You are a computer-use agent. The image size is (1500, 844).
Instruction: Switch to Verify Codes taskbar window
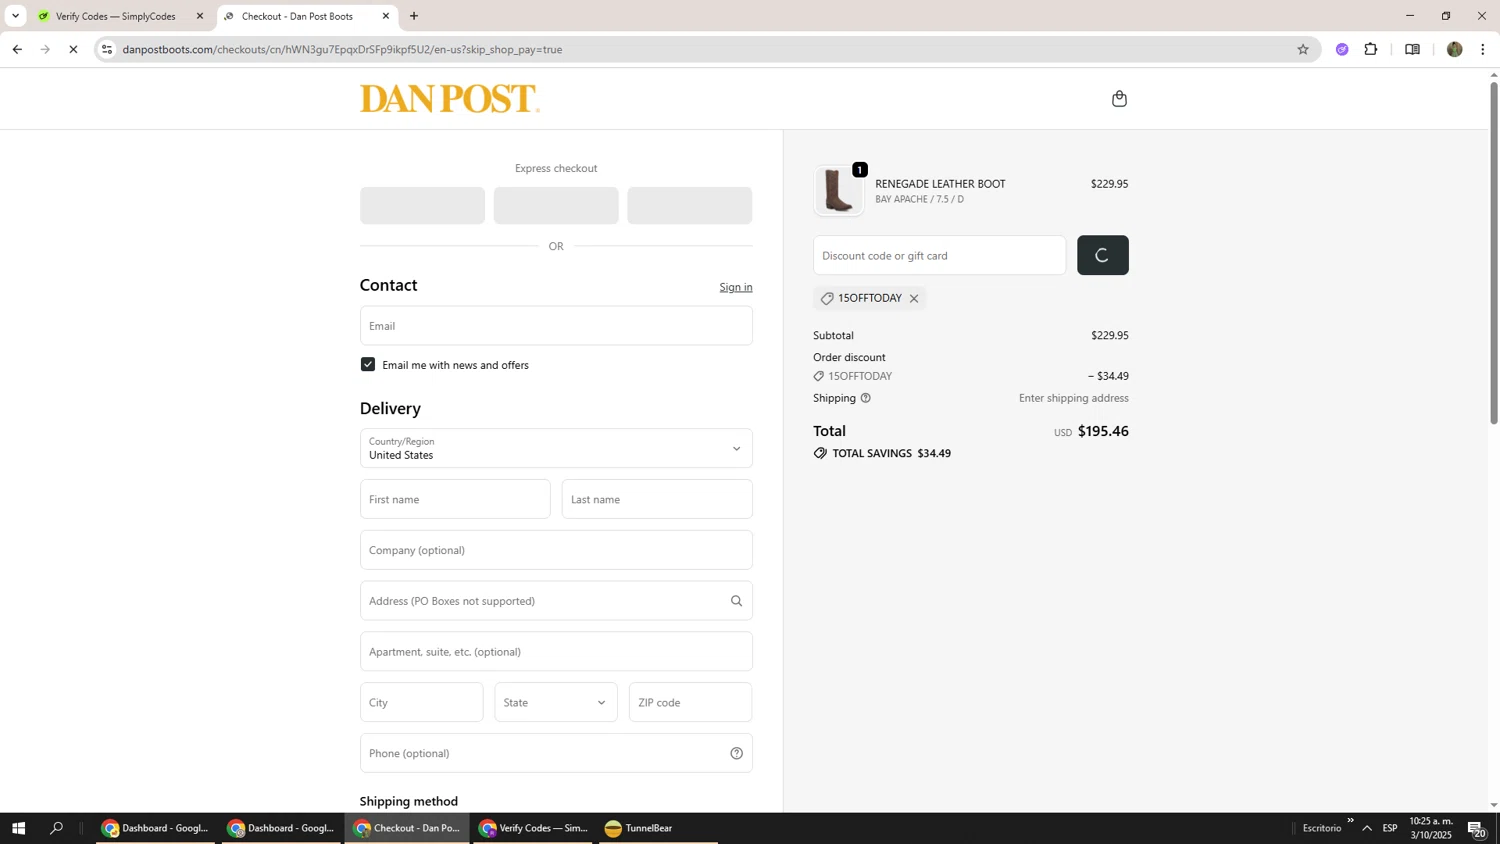tap(533, 828)
